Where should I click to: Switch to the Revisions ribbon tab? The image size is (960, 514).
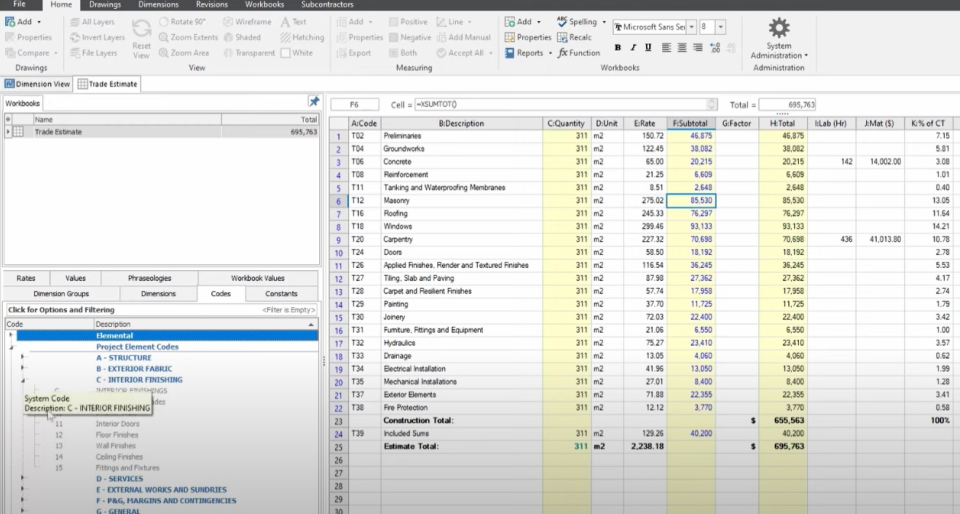point(212,4)
